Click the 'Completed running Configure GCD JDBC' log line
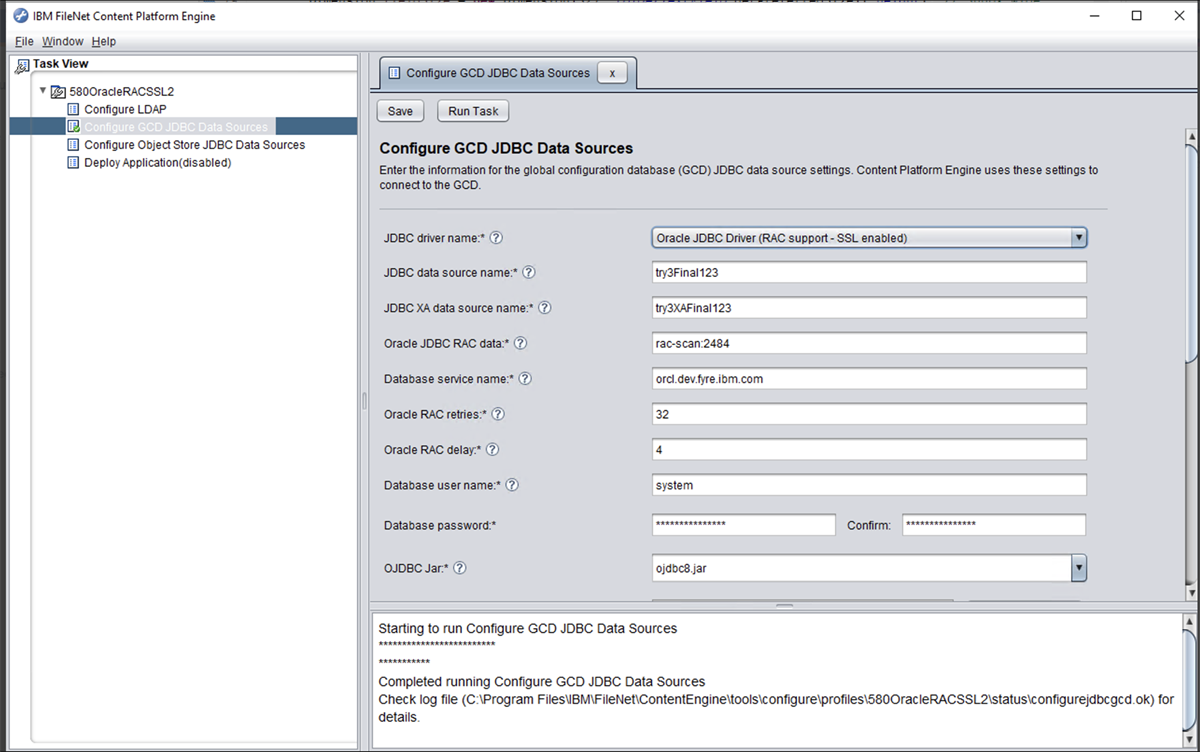This screenshot has width=1200, height=752. pyautogui.click(x=542, y=682)
